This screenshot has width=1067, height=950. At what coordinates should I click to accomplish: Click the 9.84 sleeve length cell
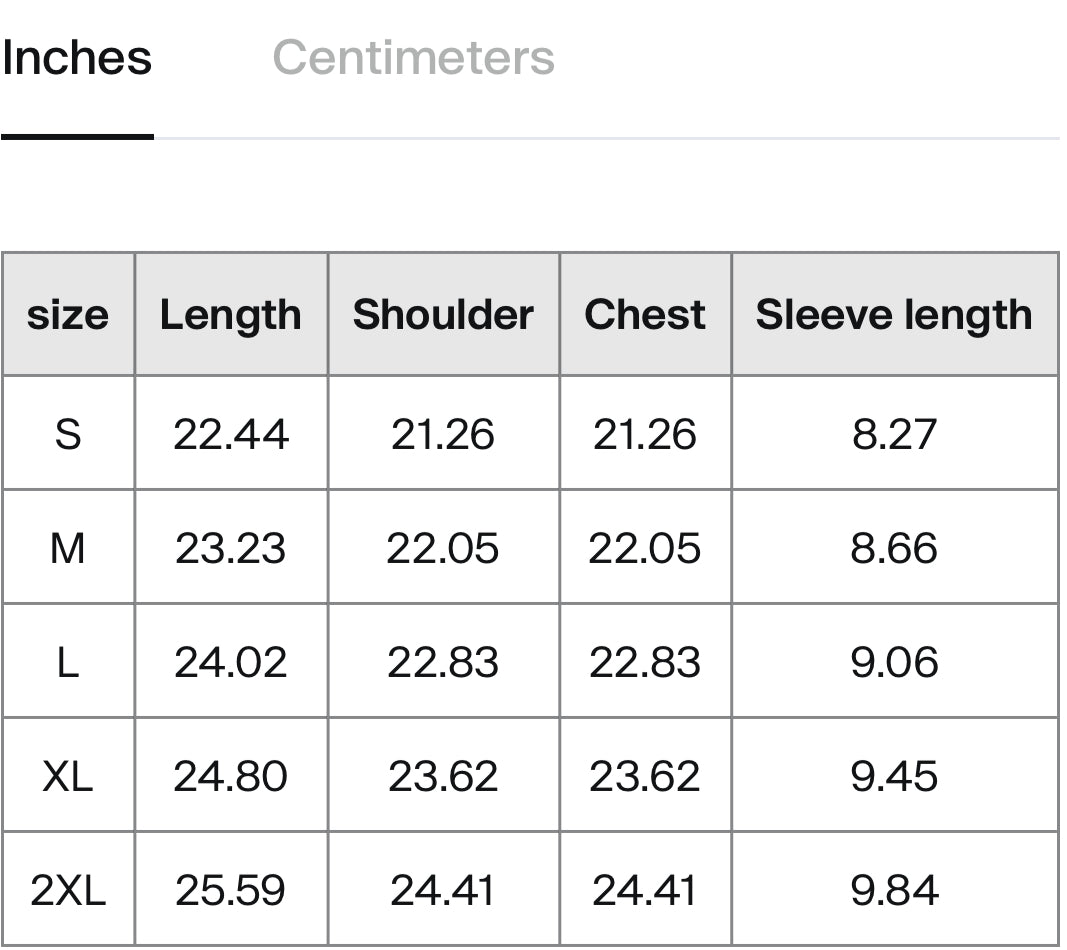coord(894,889)
